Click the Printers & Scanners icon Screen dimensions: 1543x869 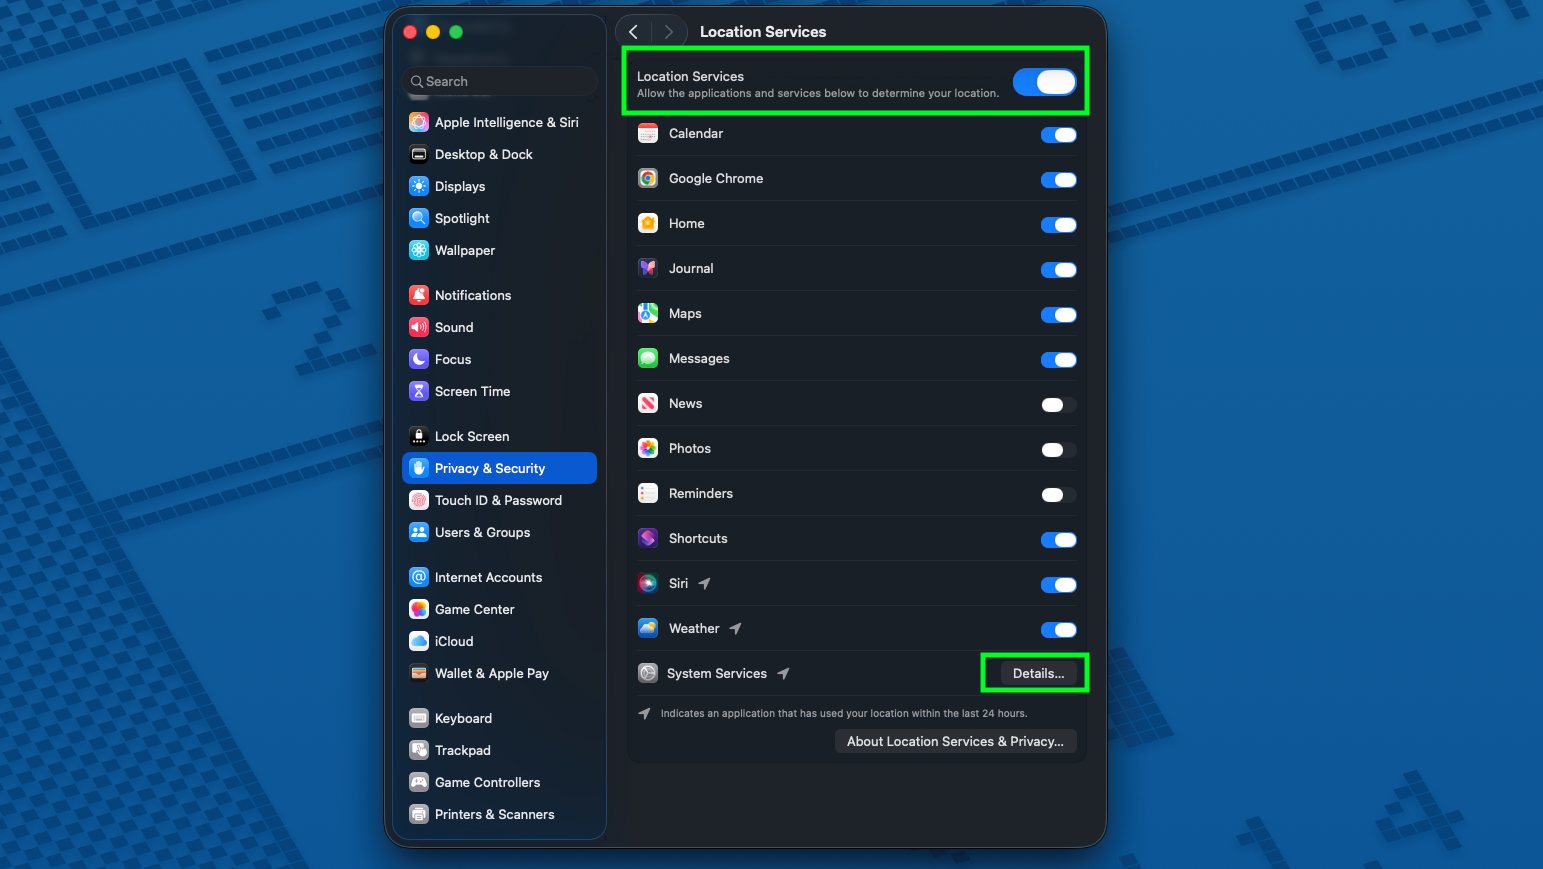point(419,814)
